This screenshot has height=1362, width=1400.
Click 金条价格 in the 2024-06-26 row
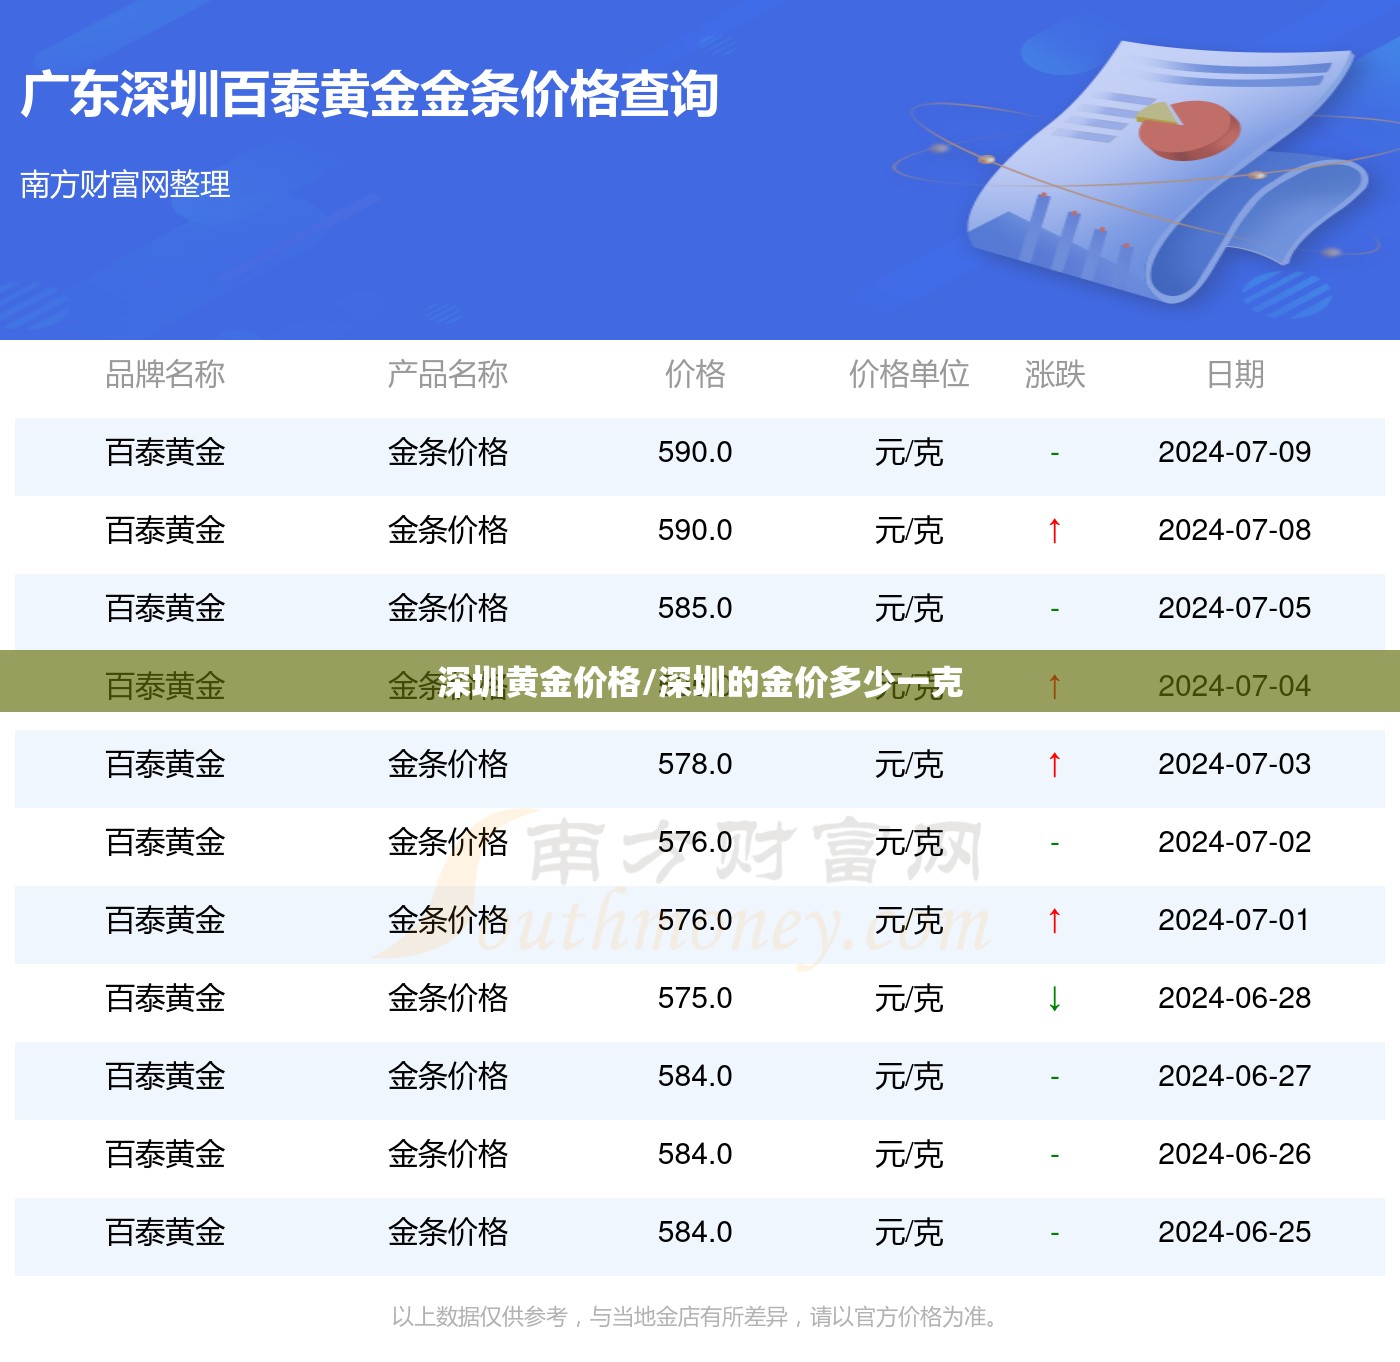(x=447, y=1154)
